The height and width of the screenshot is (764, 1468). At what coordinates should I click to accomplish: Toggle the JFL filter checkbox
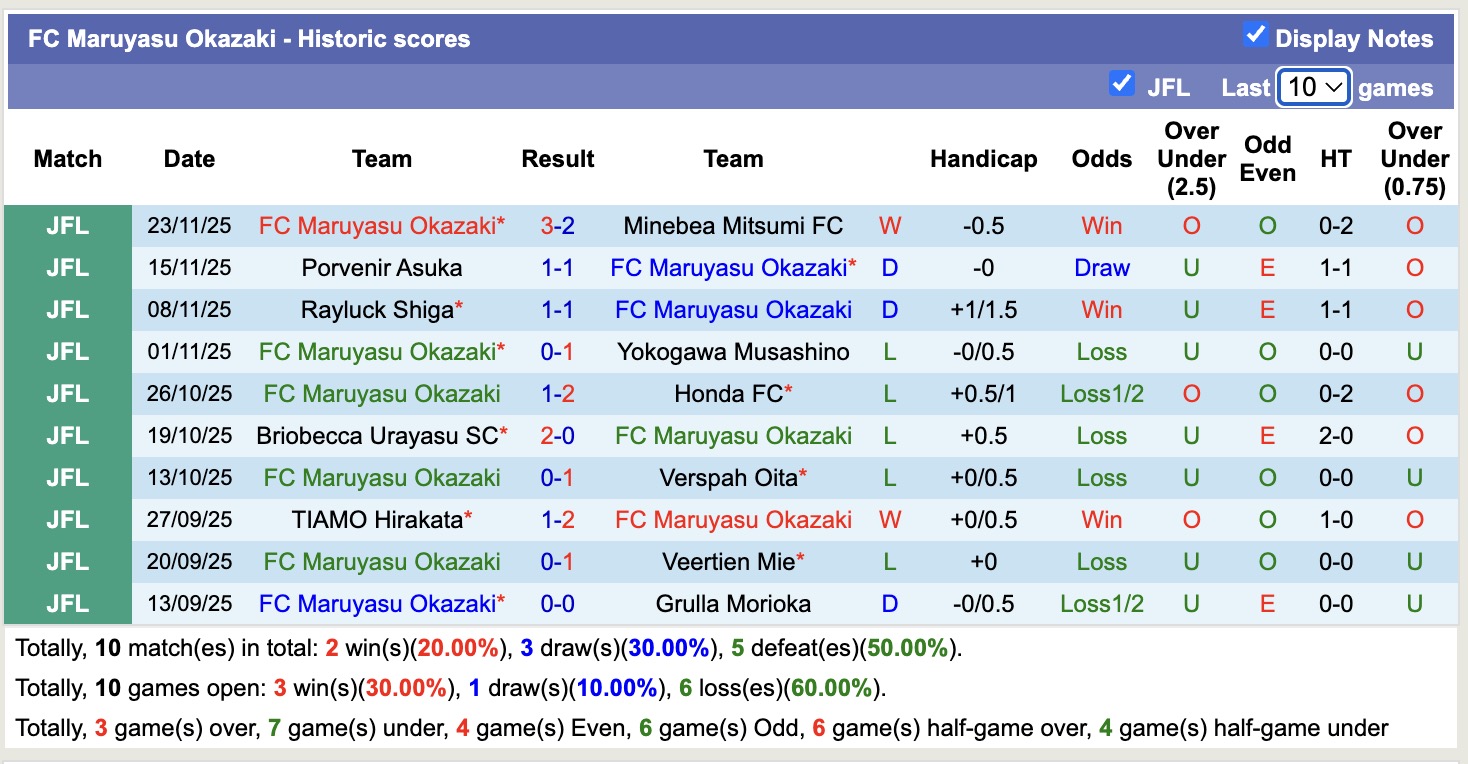click(1122, 85)
